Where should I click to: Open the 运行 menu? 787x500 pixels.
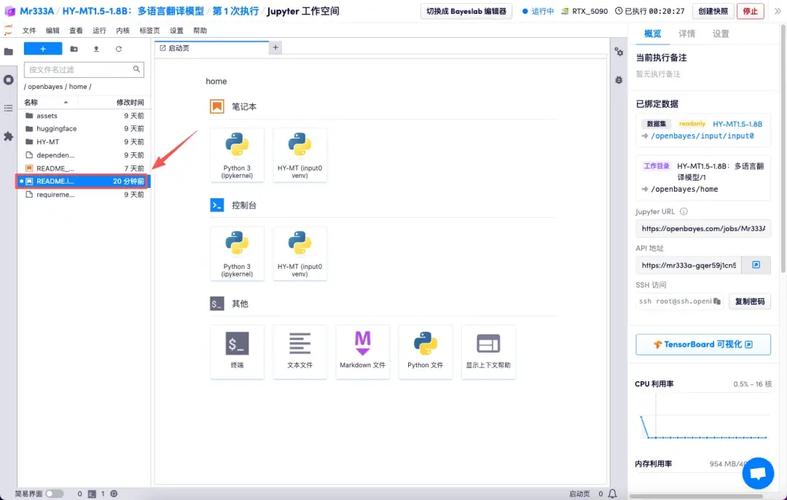(99, 31)
